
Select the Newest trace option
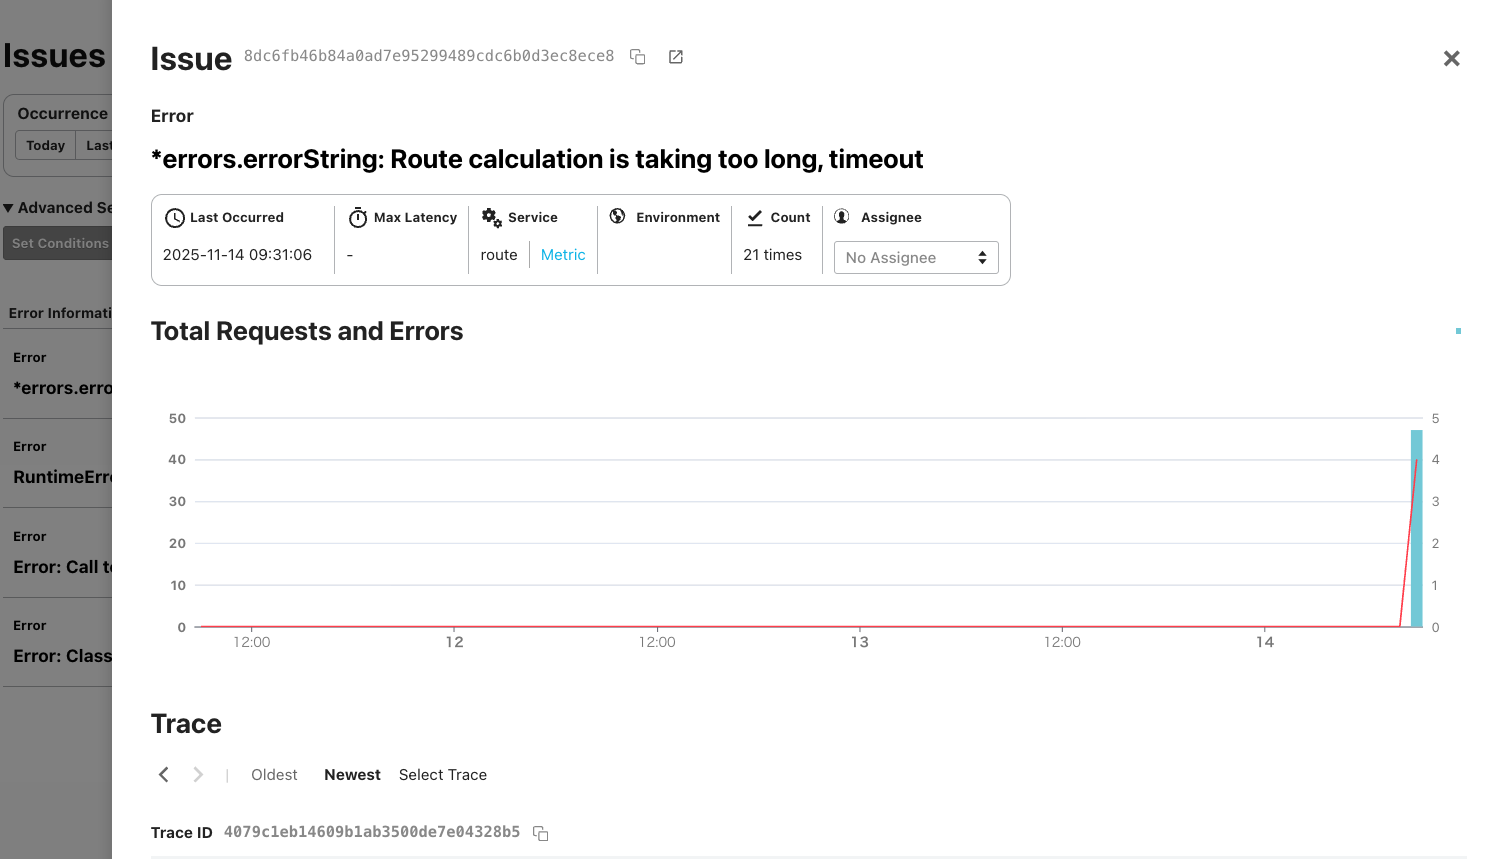[352, 775]
